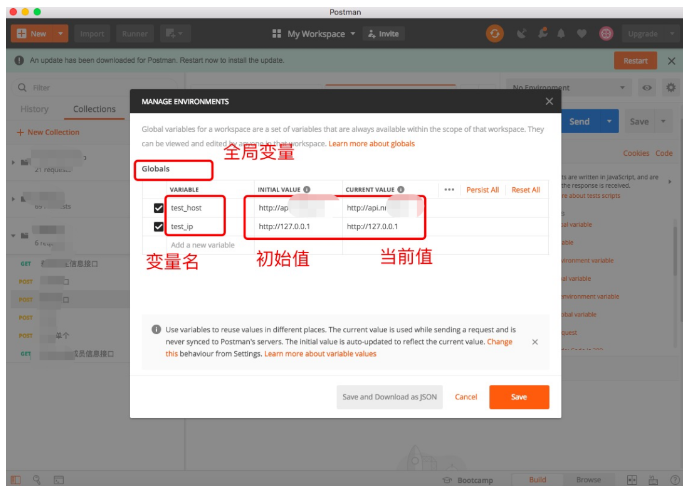
Task: Expand the tests snippets arrow on right
Action: [669, 181]
